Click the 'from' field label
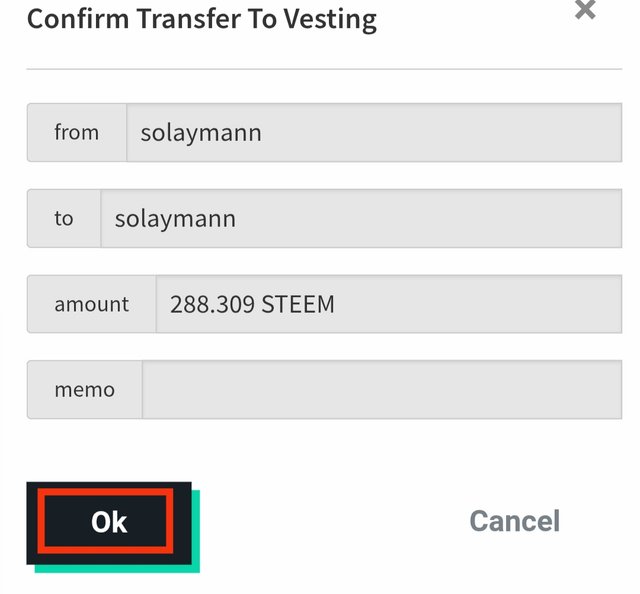Viewport: 640px width, 594px height. pyautogui.click(x=77, y=132)
